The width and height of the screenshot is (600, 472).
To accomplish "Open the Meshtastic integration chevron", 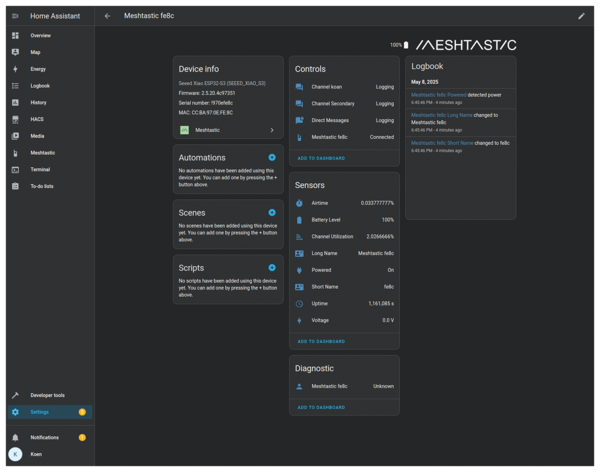I will tap(272, 130).
